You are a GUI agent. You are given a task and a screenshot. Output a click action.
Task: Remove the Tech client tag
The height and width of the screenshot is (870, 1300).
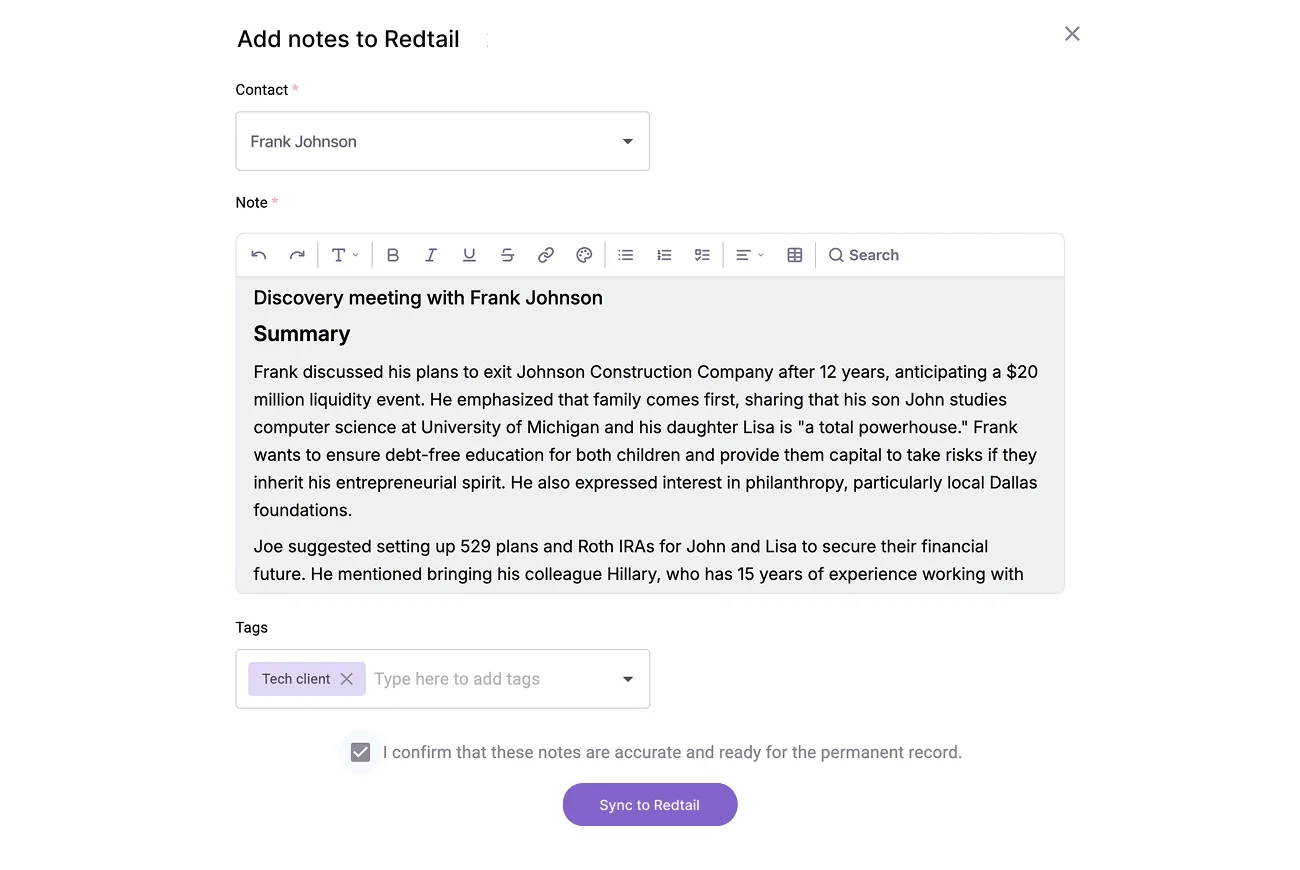click(x=347, y=679)
